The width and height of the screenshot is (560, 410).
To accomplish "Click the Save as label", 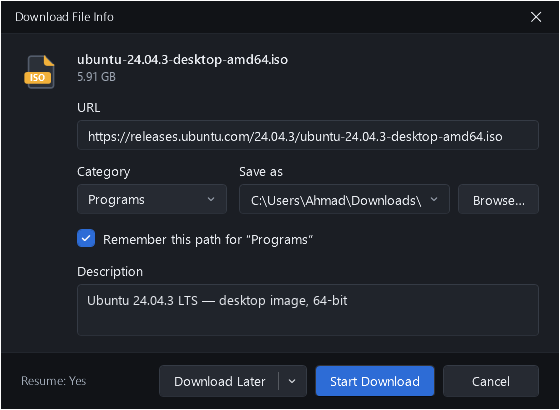I will (261, 172).
